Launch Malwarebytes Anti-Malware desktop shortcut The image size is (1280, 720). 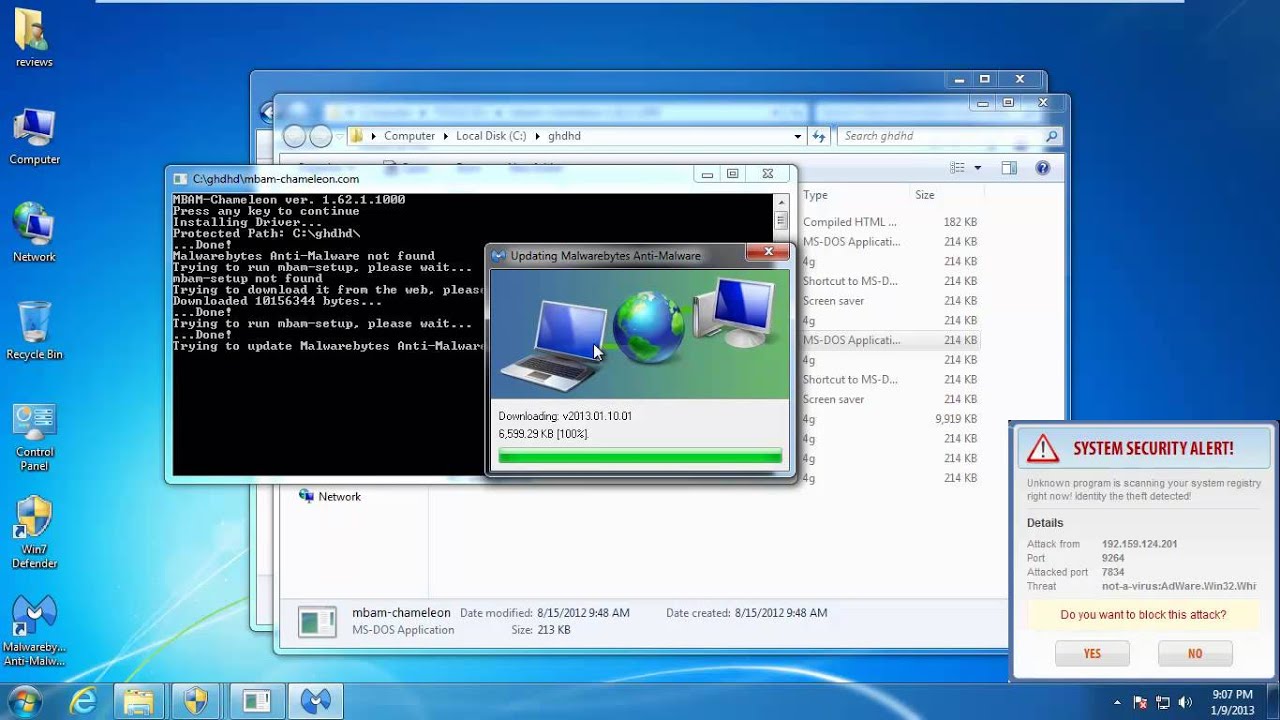(34, 632)
